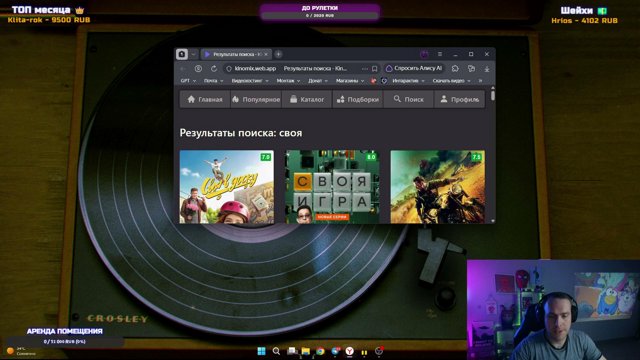
Task: Expand the 'Интерактив' bookmarks folder
Action: (408, 81)
